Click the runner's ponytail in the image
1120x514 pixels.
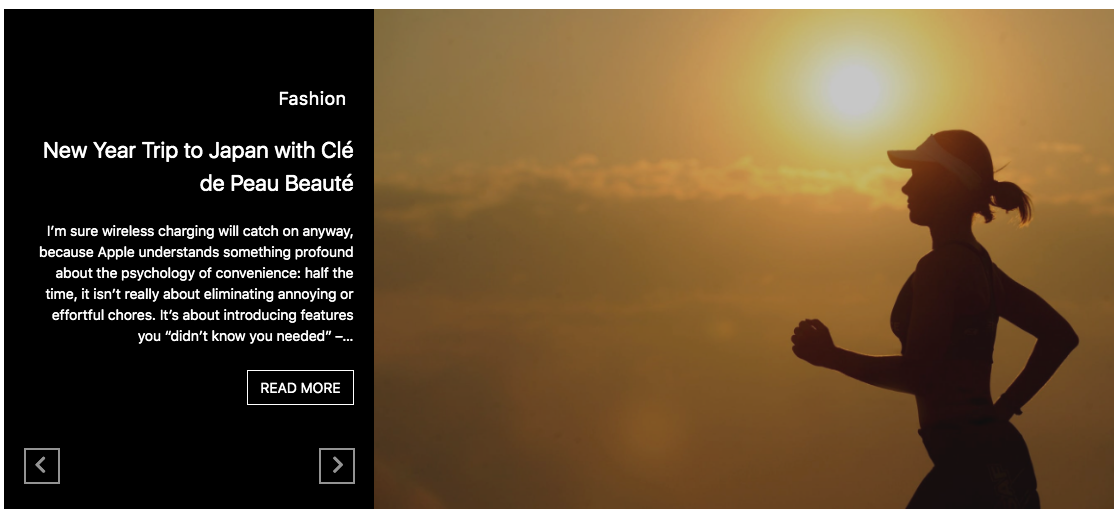1013,199
